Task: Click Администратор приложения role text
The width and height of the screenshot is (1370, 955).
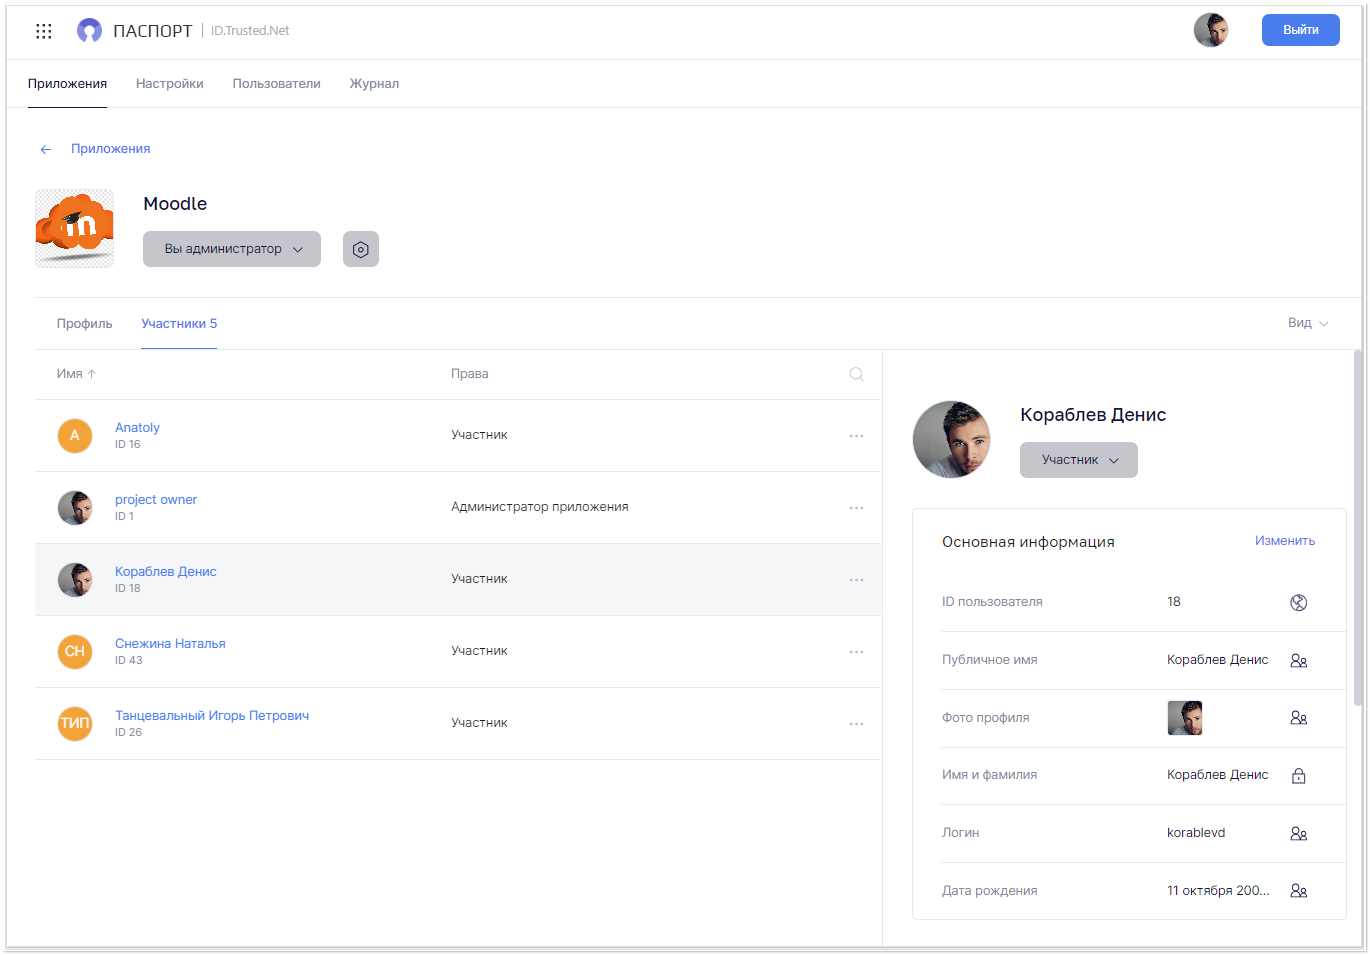Action: [540, 507]
